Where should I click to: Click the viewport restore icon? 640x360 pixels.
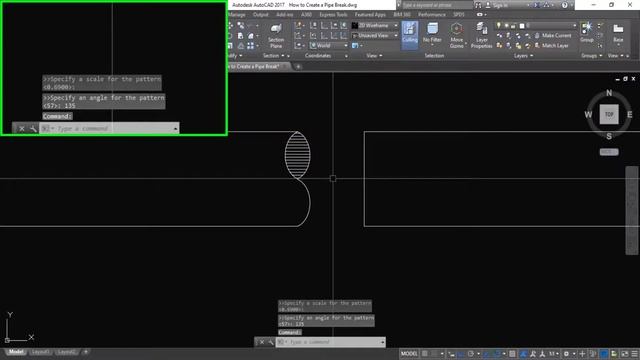[x=625, y=79]
